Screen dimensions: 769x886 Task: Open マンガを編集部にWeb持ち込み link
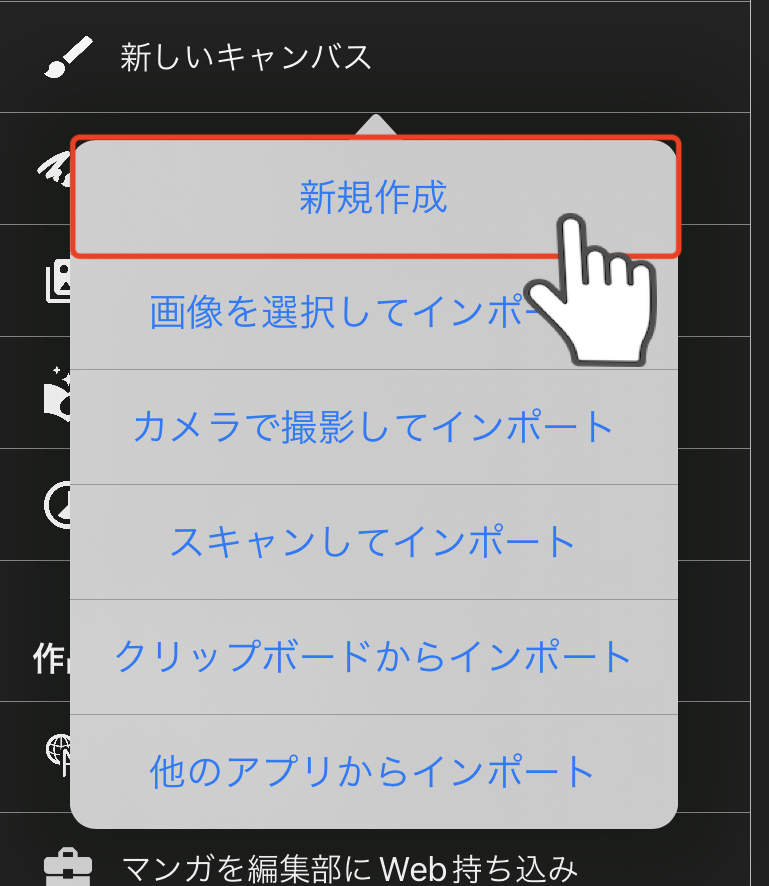(349, 869)
